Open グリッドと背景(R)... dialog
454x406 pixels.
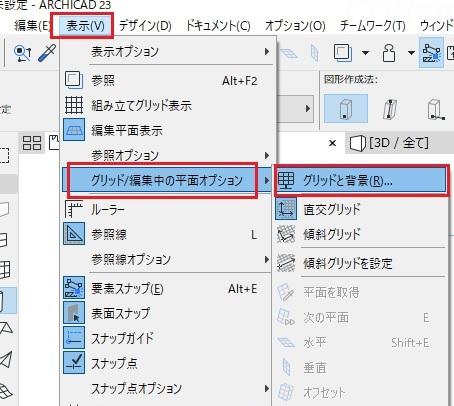point(361,180)
